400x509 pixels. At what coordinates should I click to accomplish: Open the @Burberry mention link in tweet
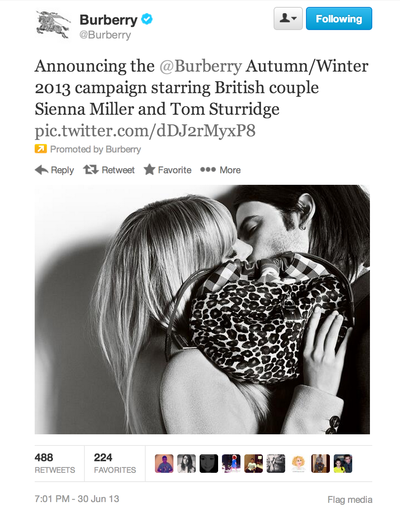(x=200, y=66)
